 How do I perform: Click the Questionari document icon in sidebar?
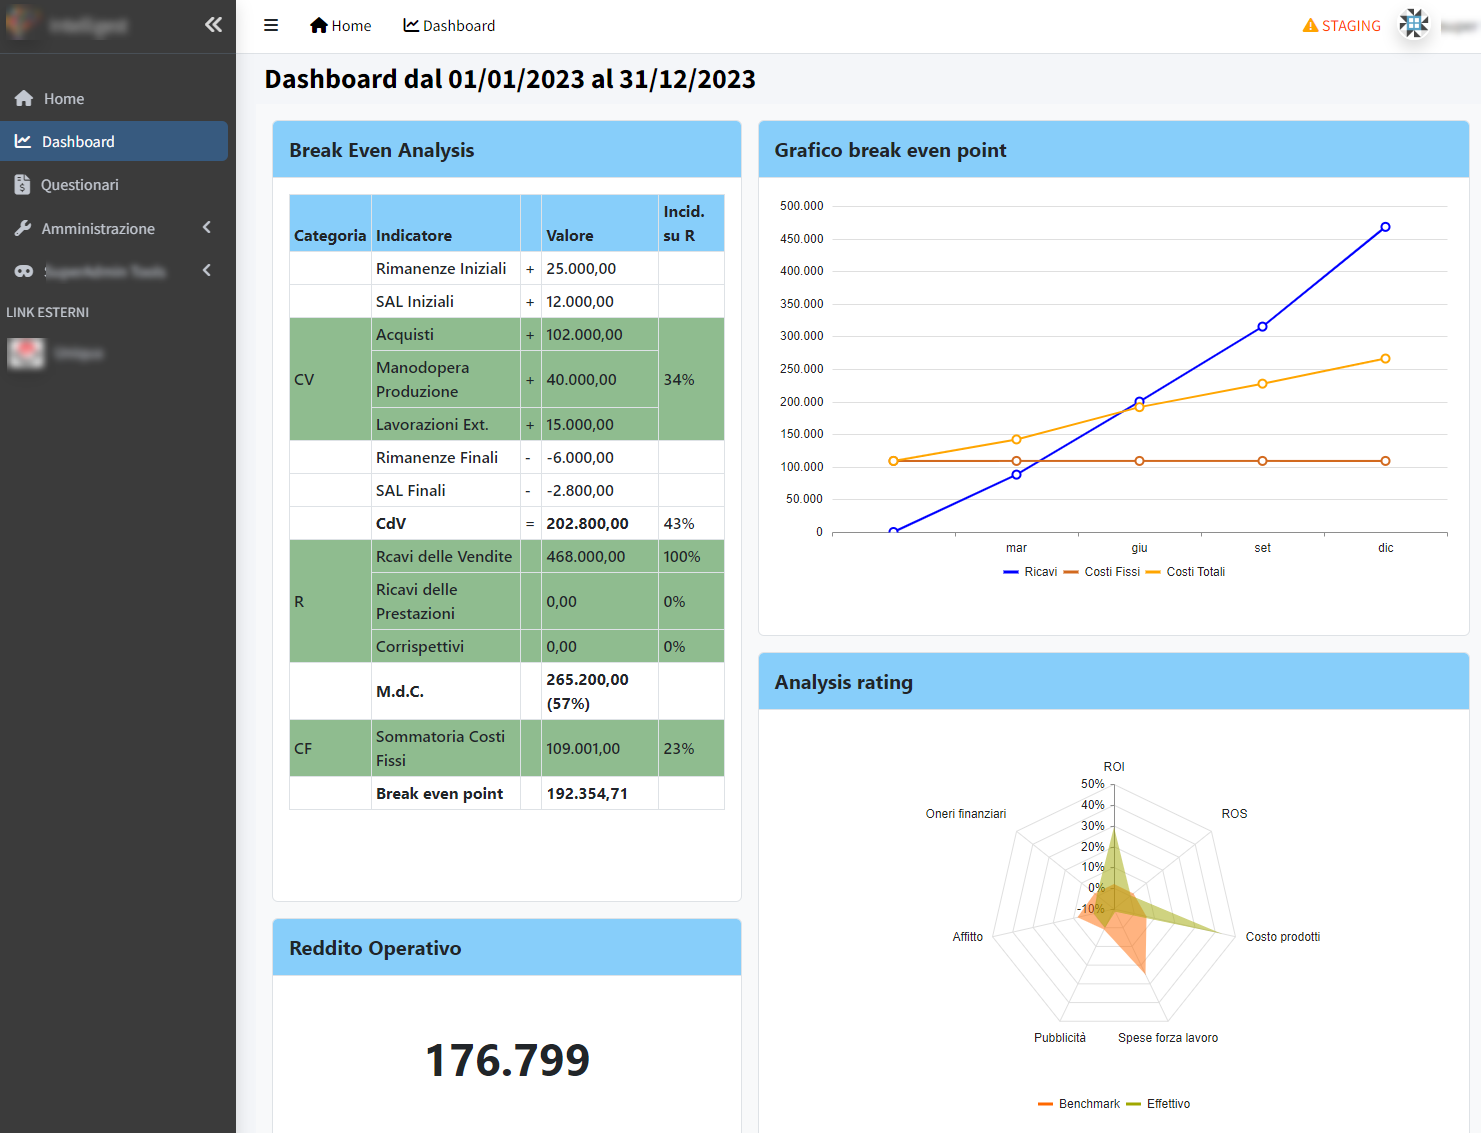(x=22, y=185)
